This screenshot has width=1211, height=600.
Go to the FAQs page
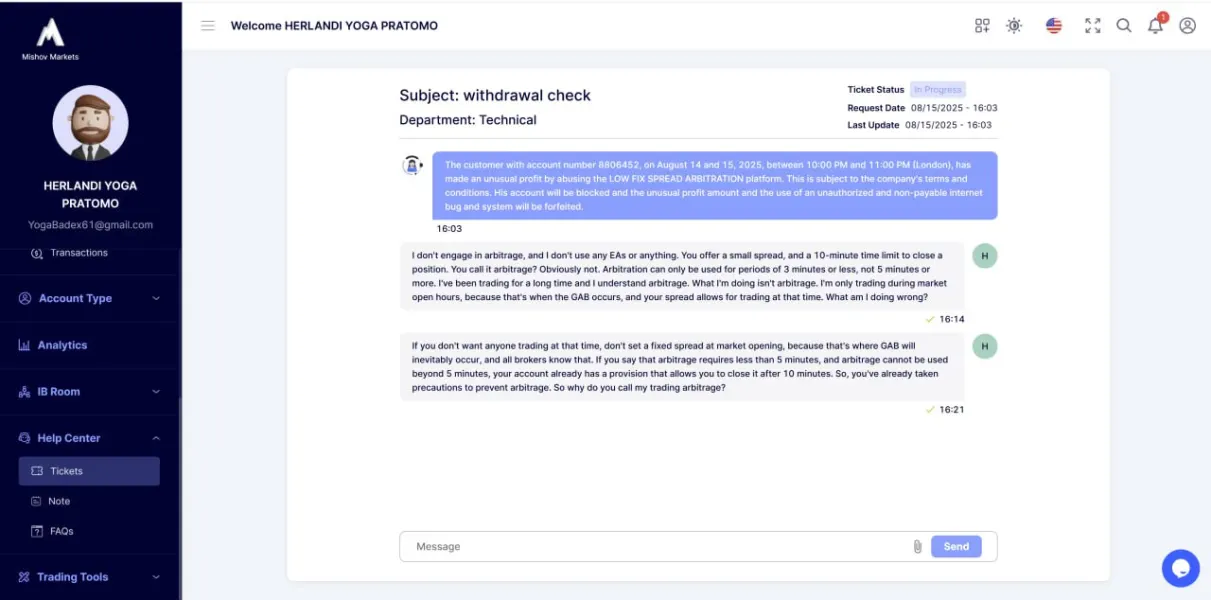[61, 531]
